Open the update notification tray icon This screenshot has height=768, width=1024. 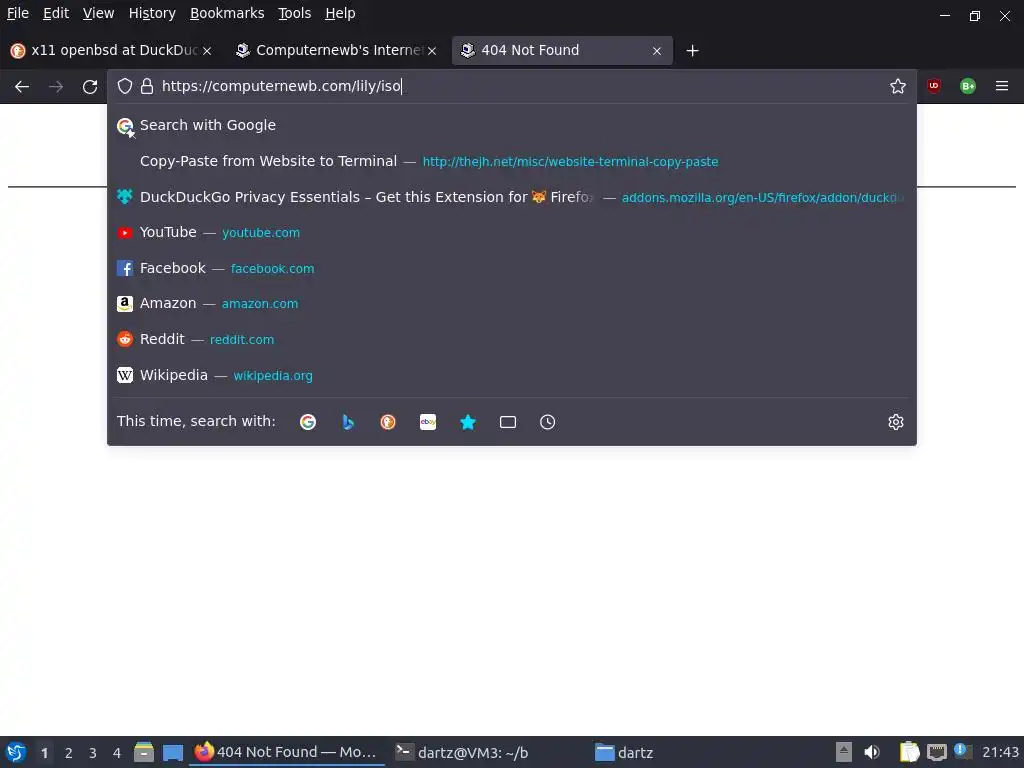pos(963,751)
